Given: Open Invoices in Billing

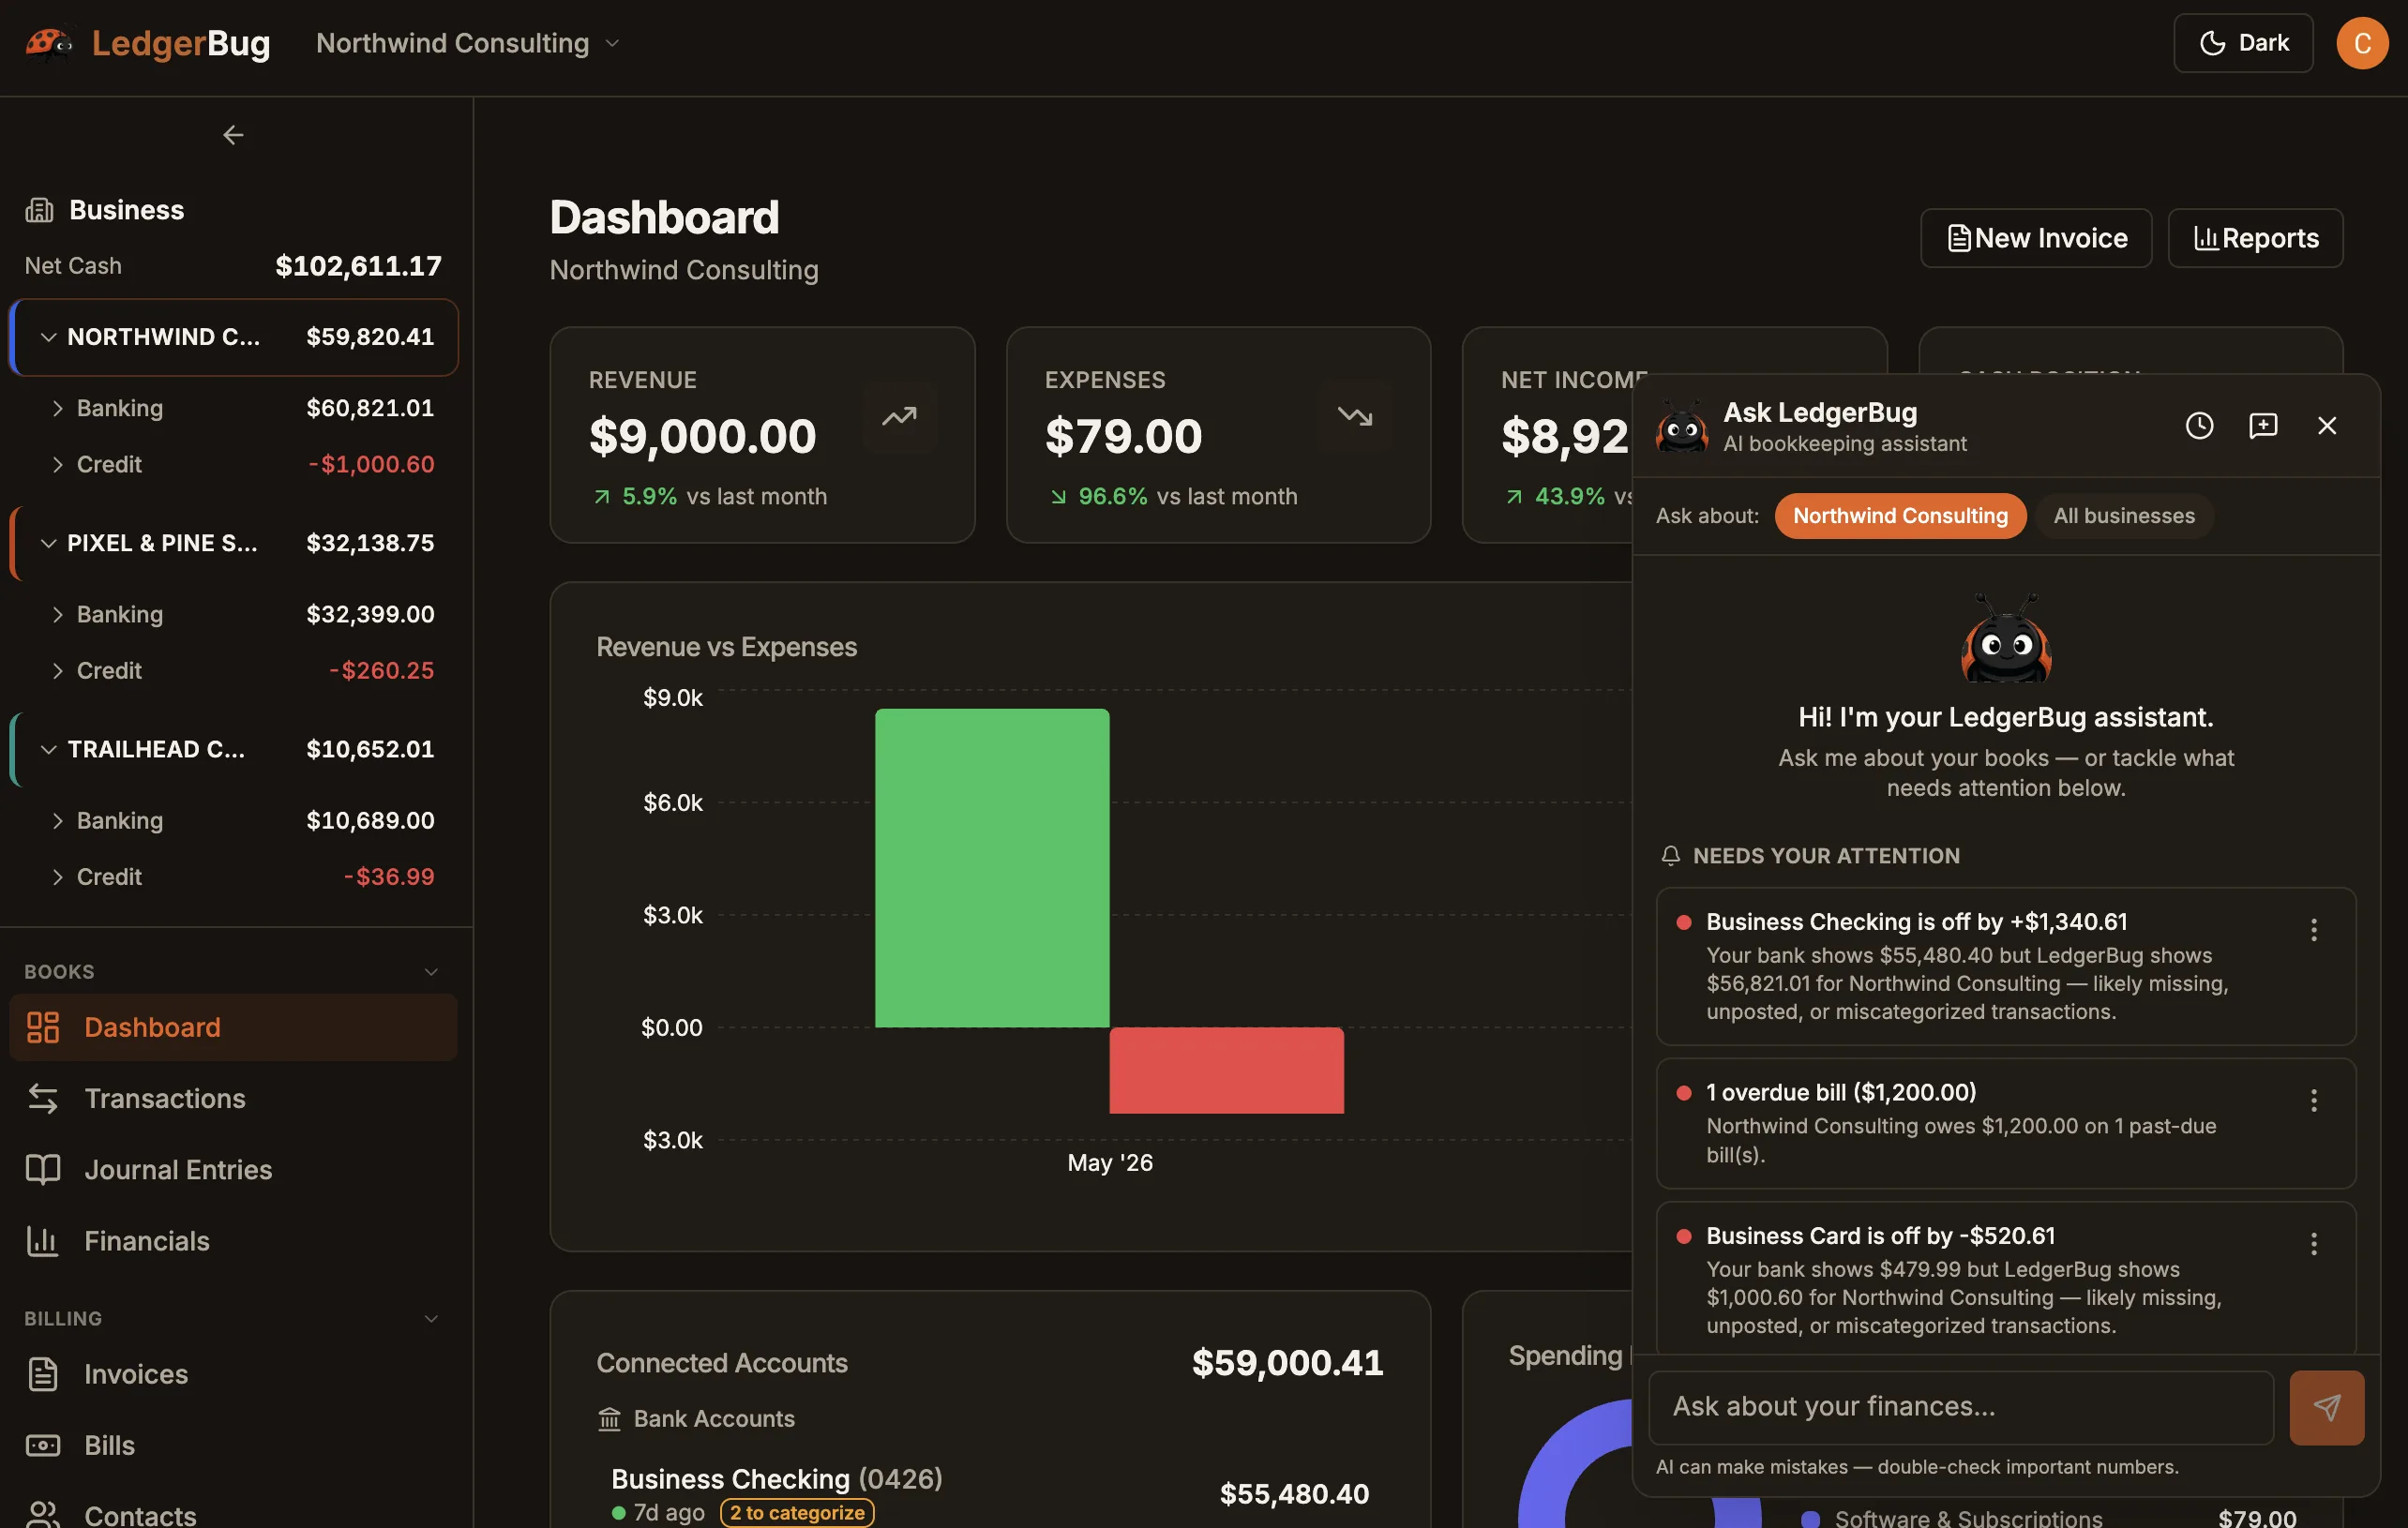Looking at the screenshot, I should pos(233,1374).
